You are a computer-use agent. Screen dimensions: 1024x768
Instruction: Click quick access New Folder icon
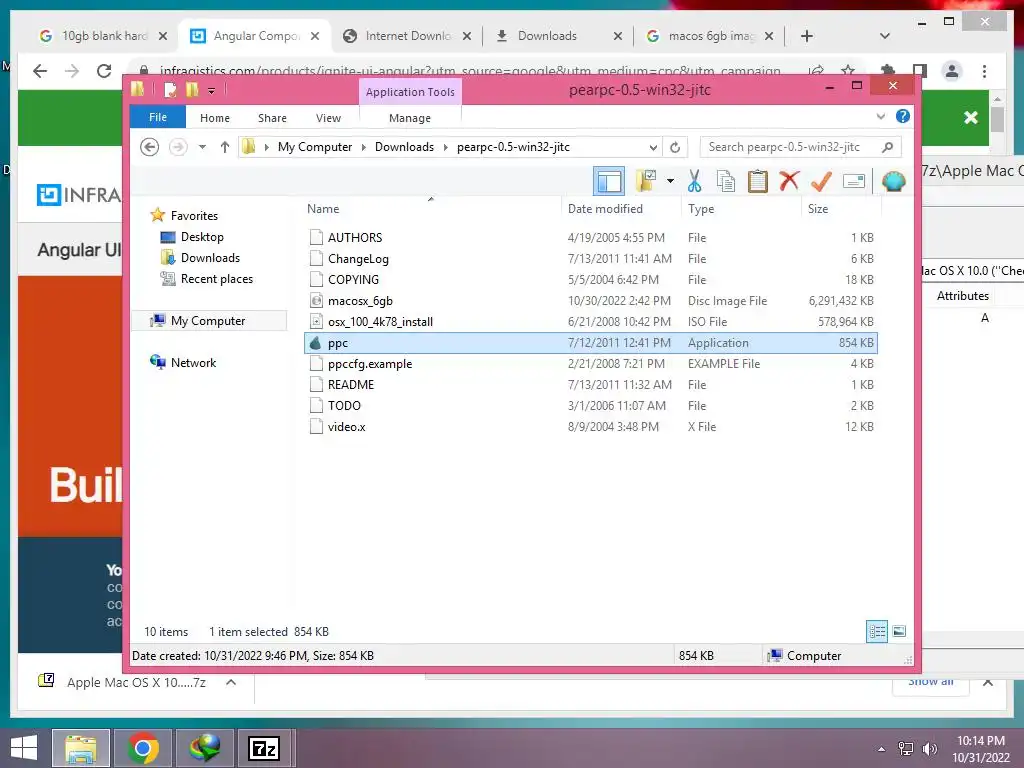(x=192, y=89)
